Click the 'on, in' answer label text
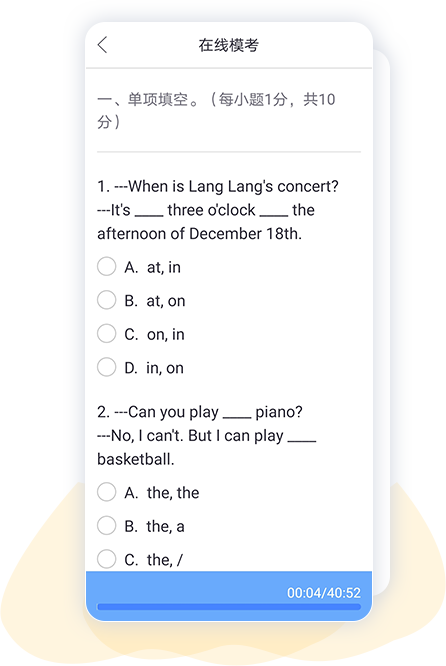Screen dimensions: 446x666 tap(166, 335)
